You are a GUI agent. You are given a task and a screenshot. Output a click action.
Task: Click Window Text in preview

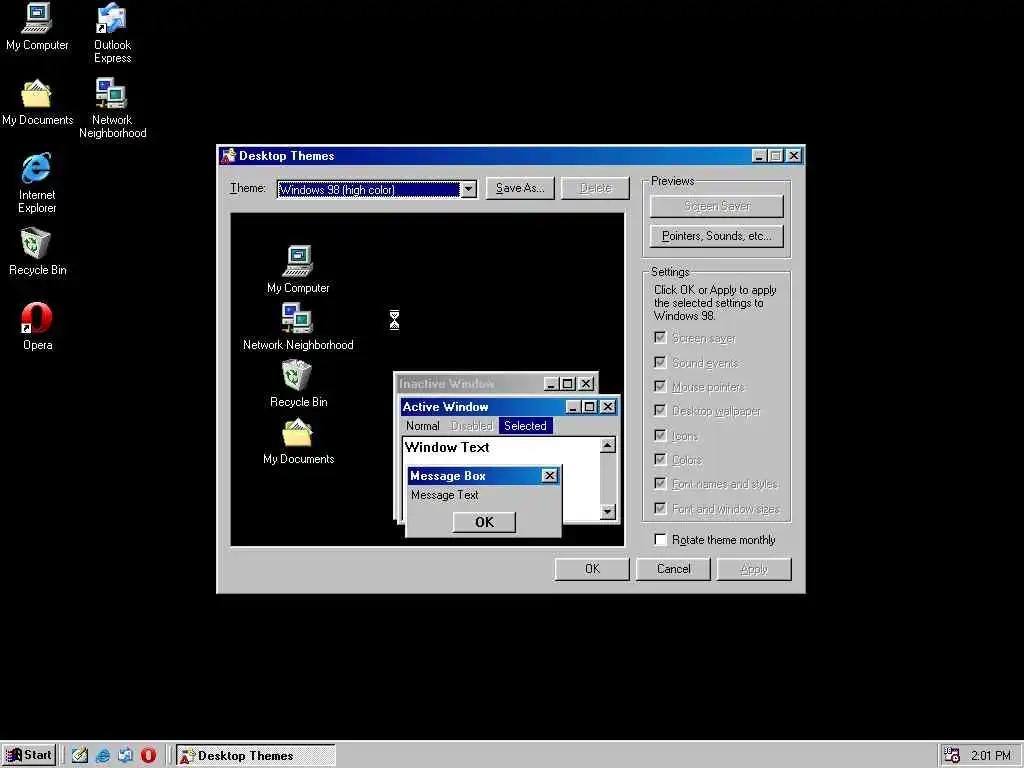tap(447, 447)
